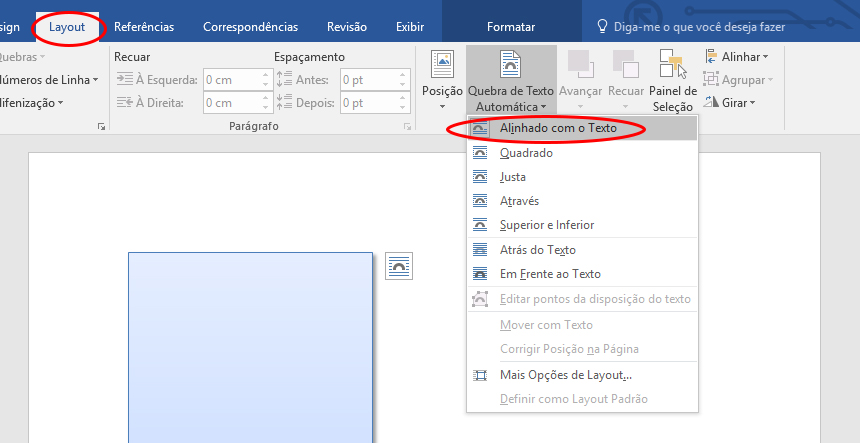Collapse the Quebra de Texto Automática menu
The width and height of the screenshot is (860, 443).
point(511,79)
